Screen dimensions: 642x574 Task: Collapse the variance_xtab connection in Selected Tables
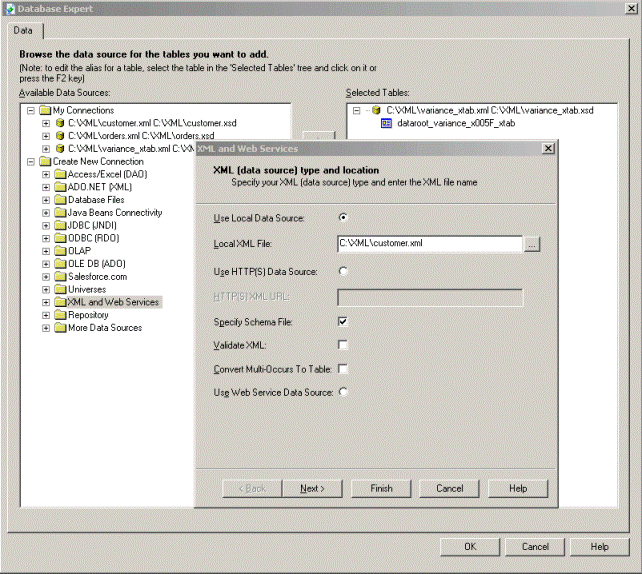click(357, 111)
